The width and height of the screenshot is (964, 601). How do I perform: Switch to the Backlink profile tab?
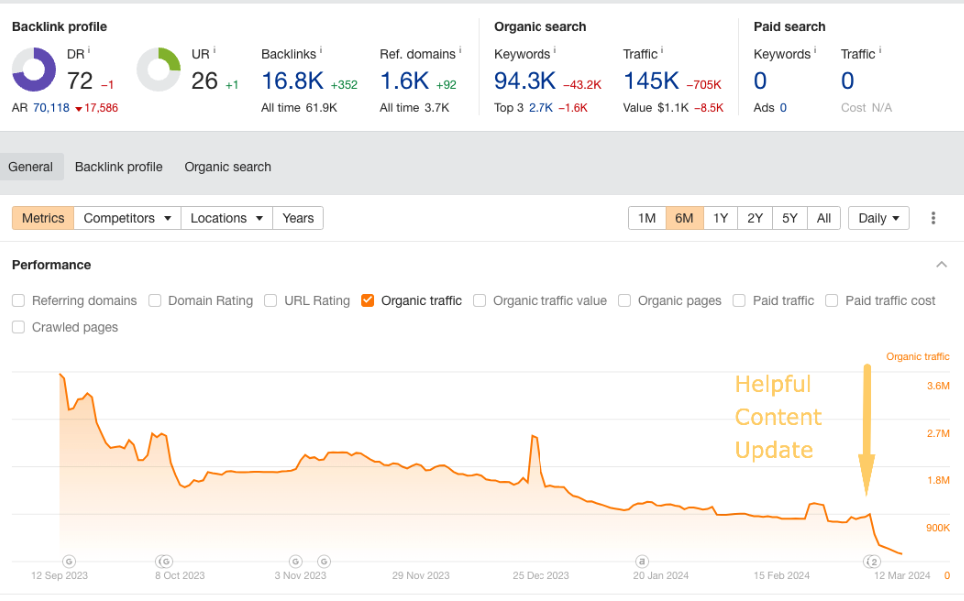[x=118, y=167]
